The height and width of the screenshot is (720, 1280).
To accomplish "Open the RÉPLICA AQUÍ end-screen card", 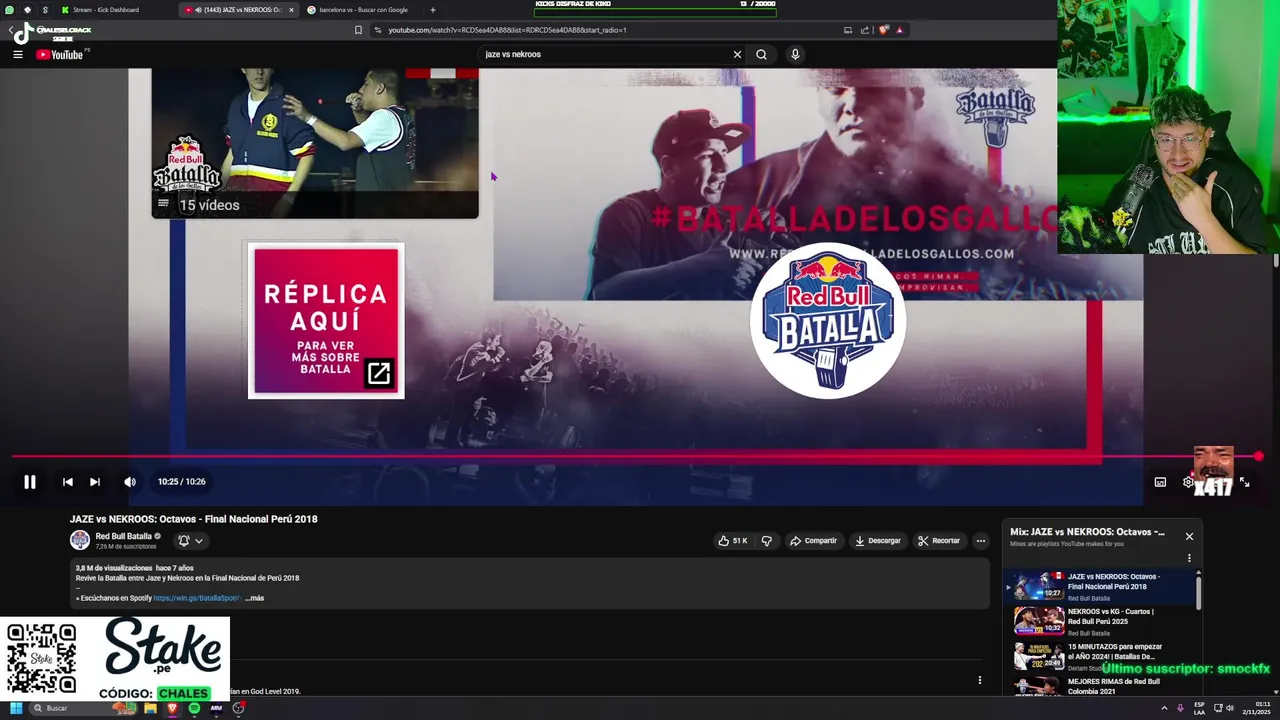I will (326, 320).
